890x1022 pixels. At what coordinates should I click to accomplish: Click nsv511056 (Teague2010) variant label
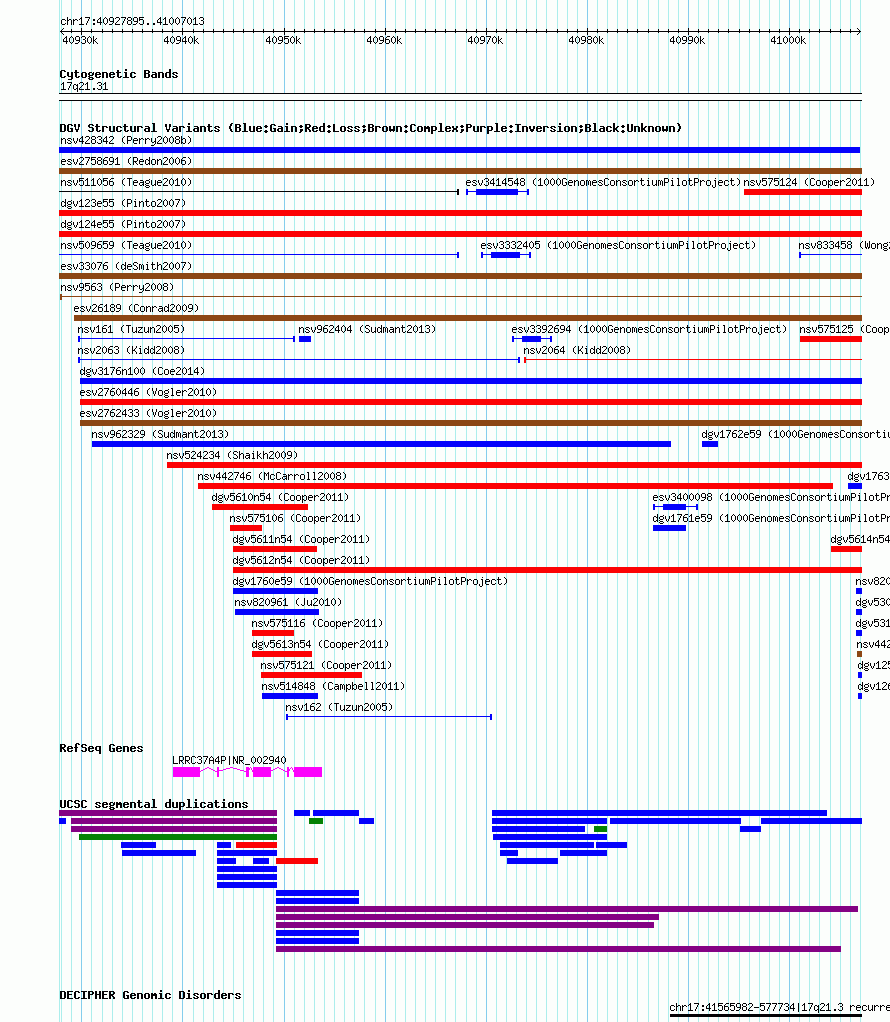click(x=126, y=182)
